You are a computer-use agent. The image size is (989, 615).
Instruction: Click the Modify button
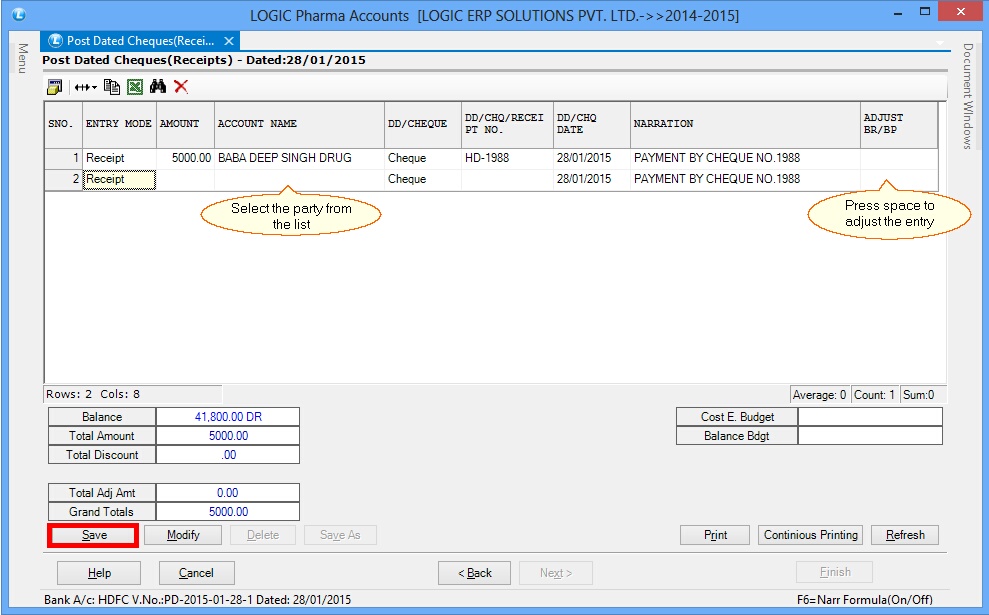(182, 535)
